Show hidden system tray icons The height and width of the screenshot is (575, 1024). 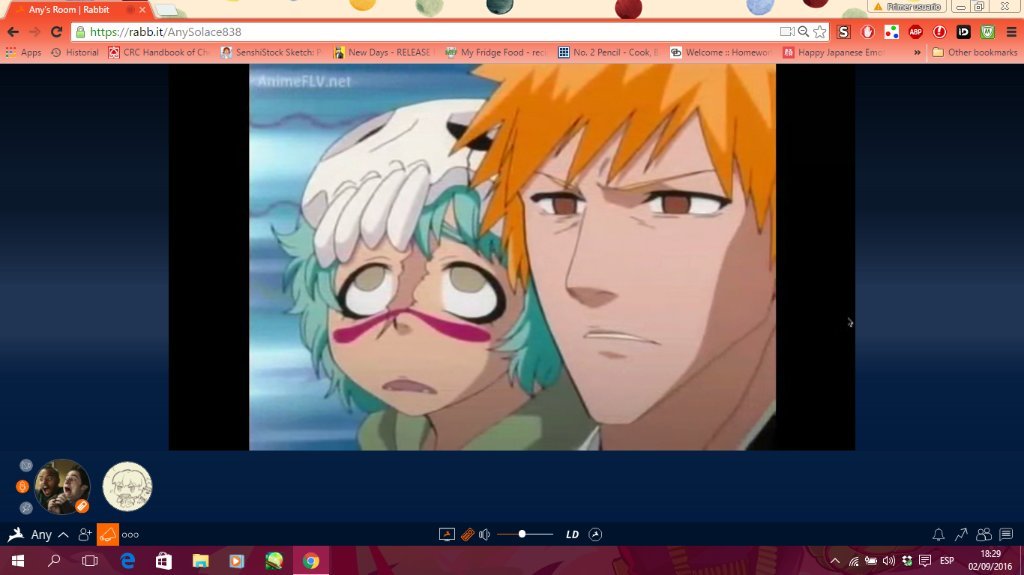coord(835,561)
